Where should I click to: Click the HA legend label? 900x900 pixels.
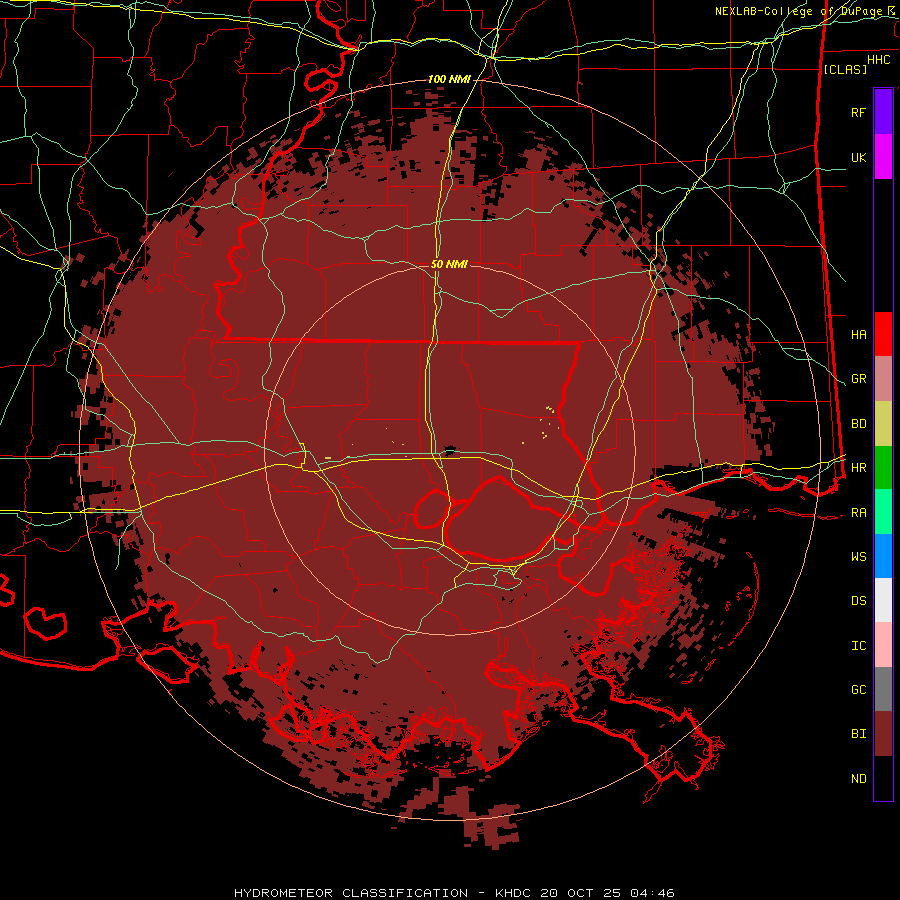pos(858,335)
